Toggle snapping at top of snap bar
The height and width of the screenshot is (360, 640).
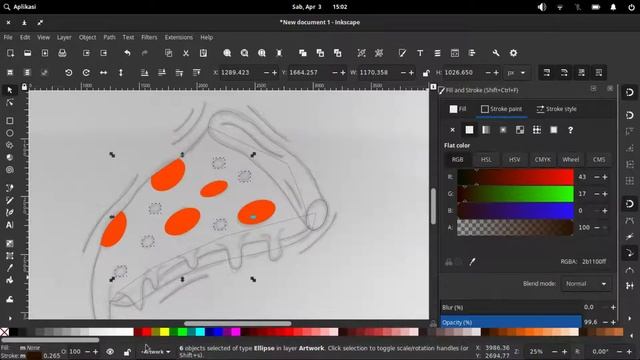[630, 92]
